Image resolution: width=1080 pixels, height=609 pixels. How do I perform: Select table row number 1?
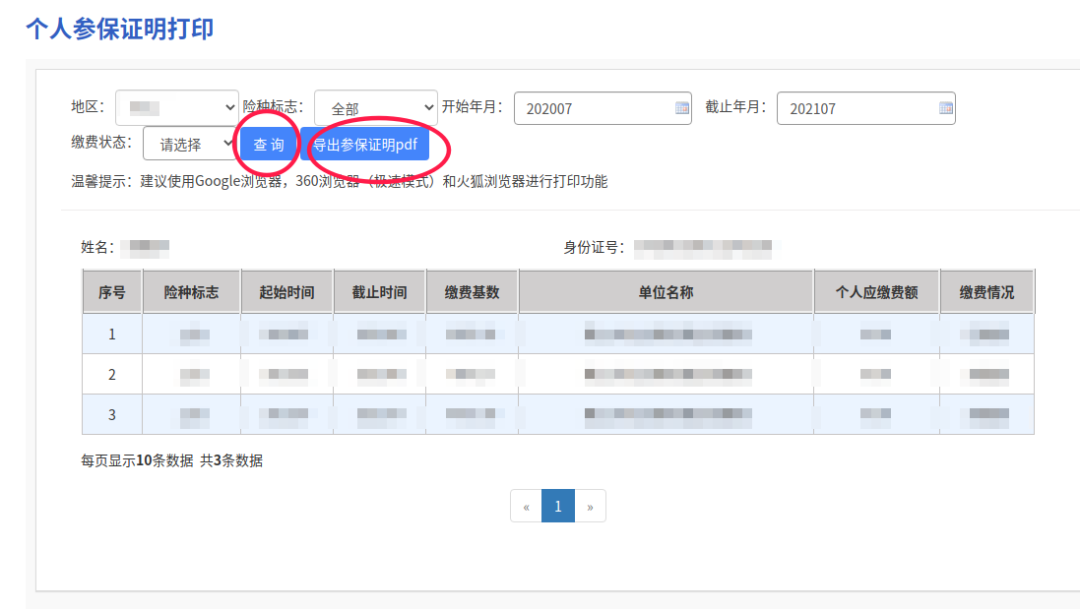(x=558, y=334)
